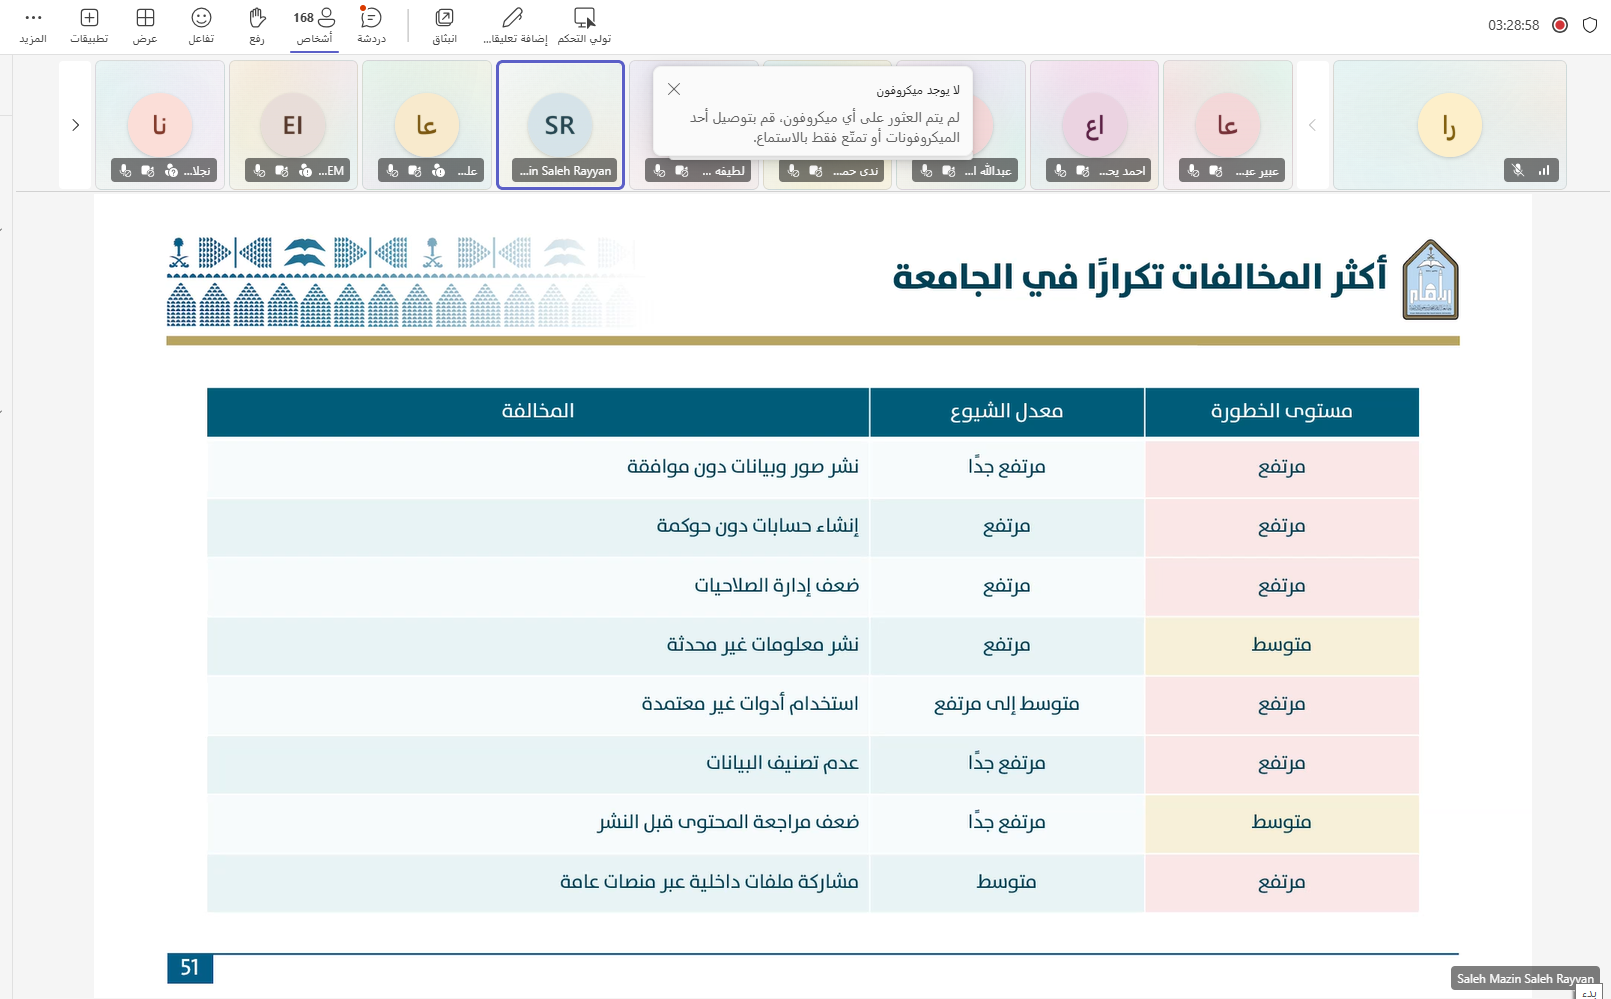Image resolution: width=1611 pixels, height=999 pixels.
Task: Select the اع participant tile (احمد)
Action: pos(1094,125)
